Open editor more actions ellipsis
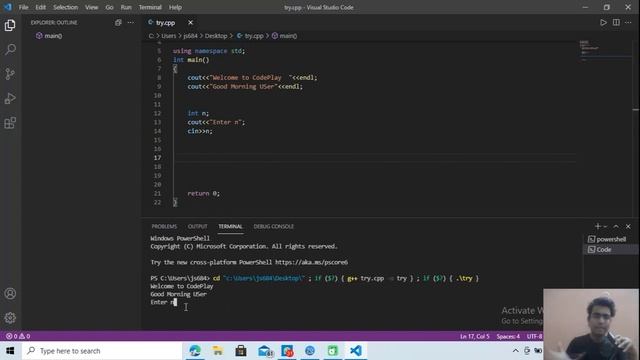The width and height of the screenshot is (640, 360). [628, 22]
